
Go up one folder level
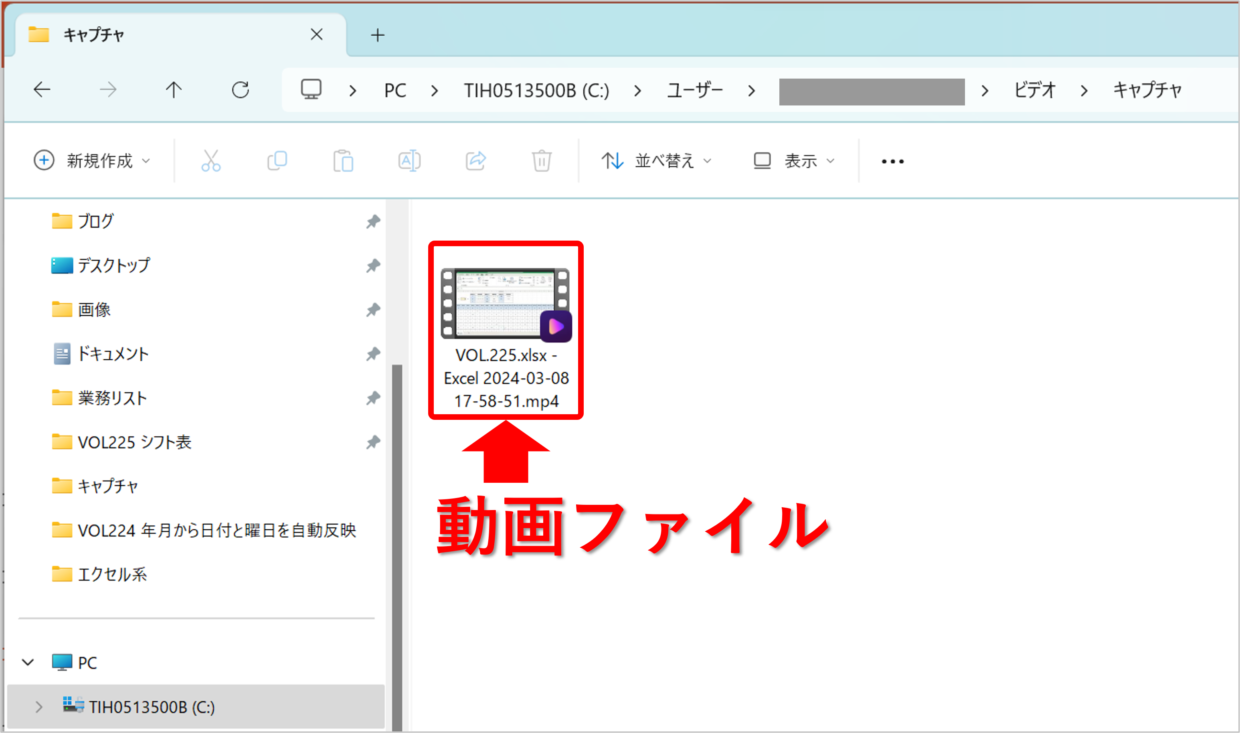click(174, 90)
